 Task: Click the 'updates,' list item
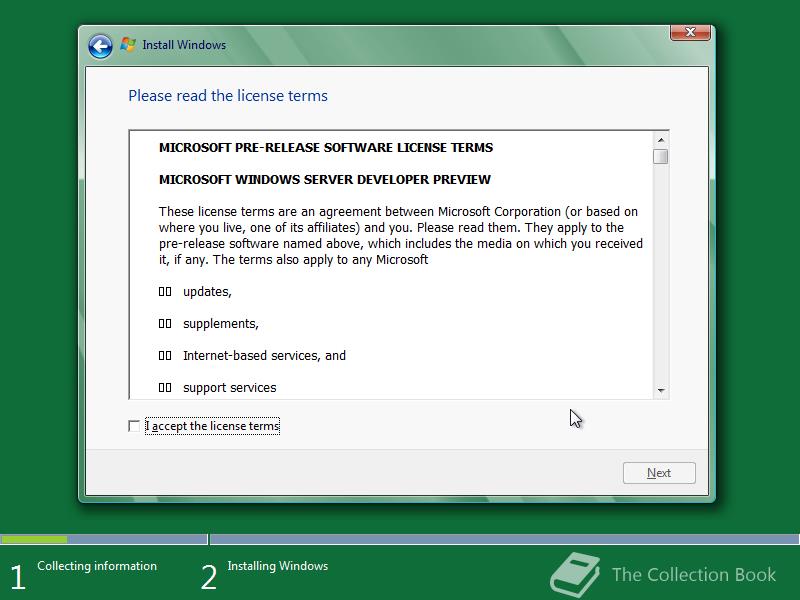(x=207, y=292)
